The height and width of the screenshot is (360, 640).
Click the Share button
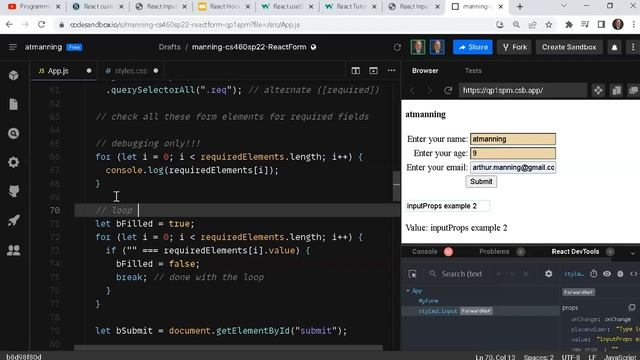(473, 47)
